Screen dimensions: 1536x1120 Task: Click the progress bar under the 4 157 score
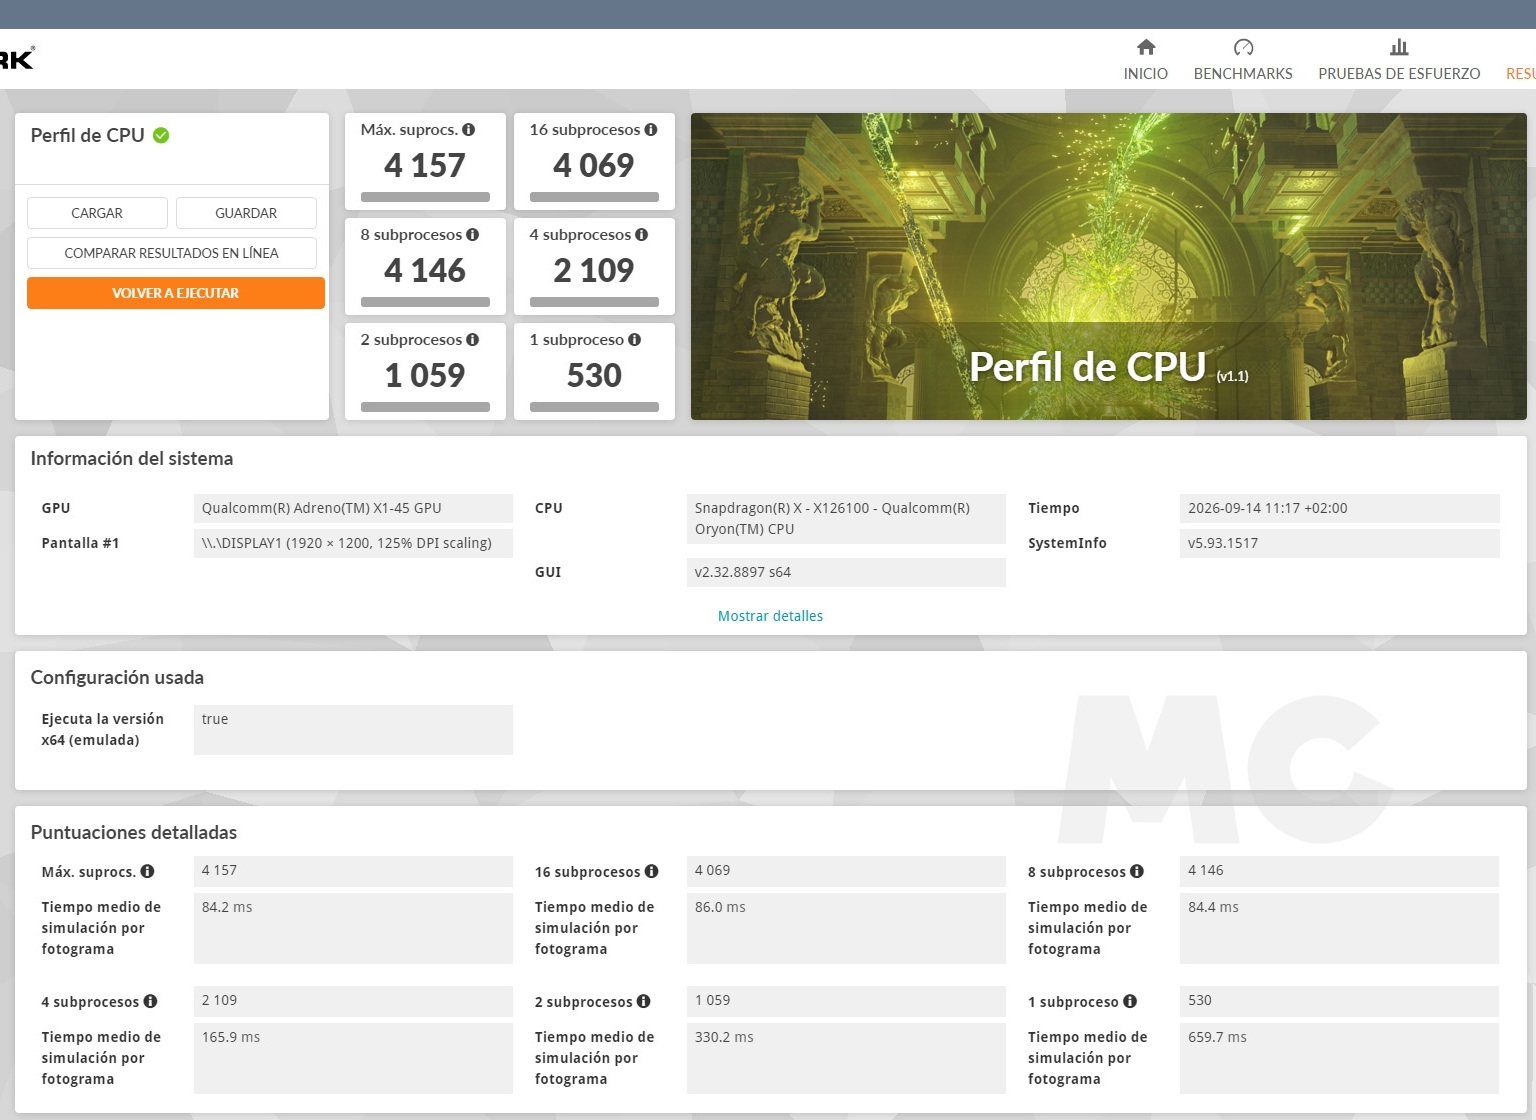(425, 197)
